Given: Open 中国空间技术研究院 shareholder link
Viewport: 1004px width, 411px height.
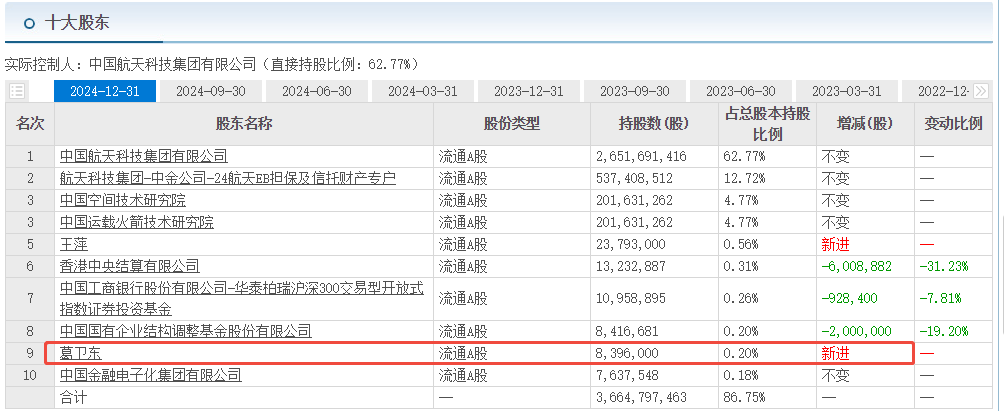Looking at the screenshot, I should point(122,200).
